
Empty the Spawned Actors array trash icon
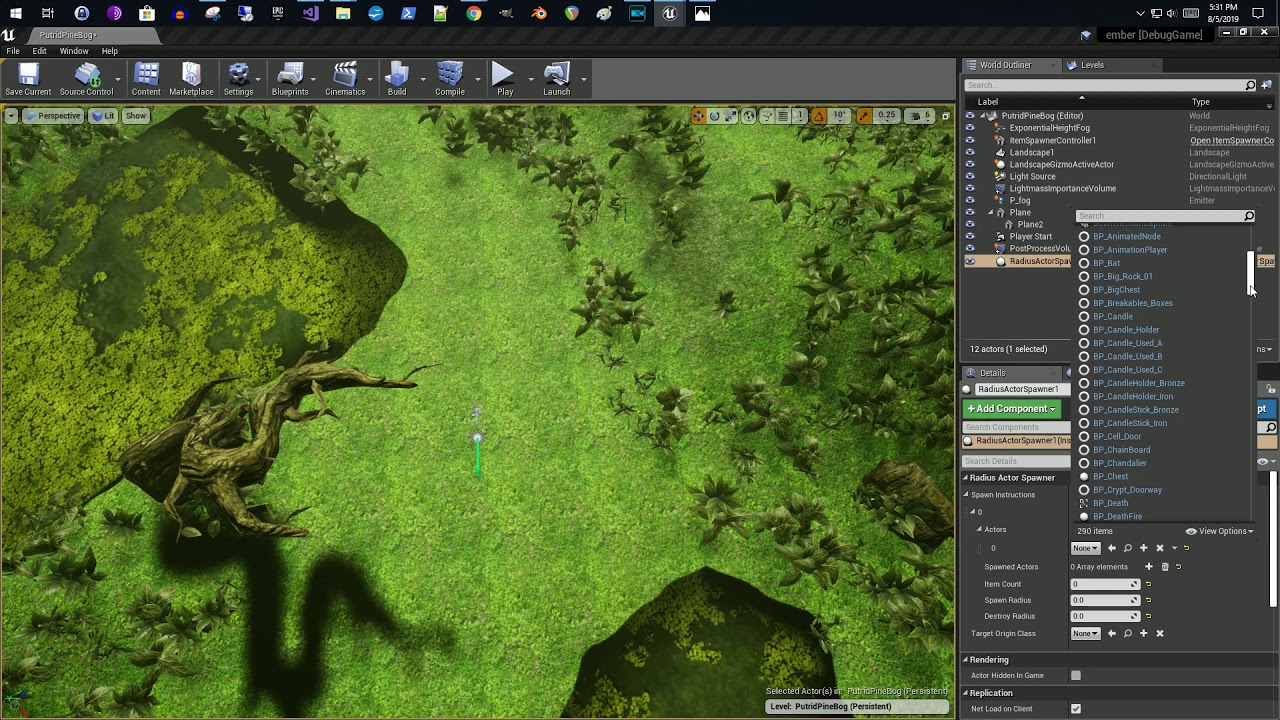1164,567
